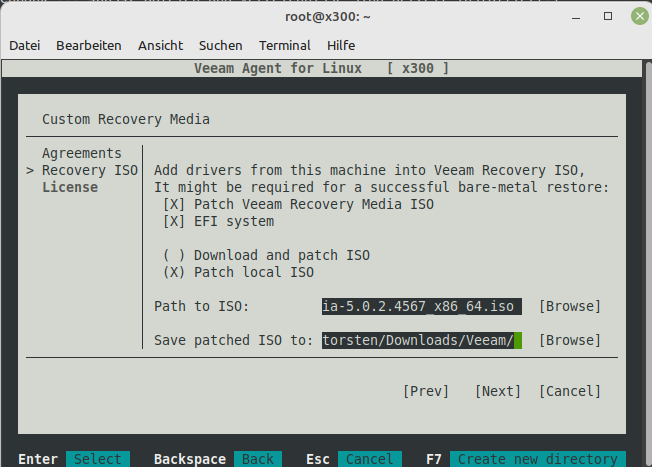Open the Suchen menu
Viewport: 652px width, 467px height.
[220, 45]
